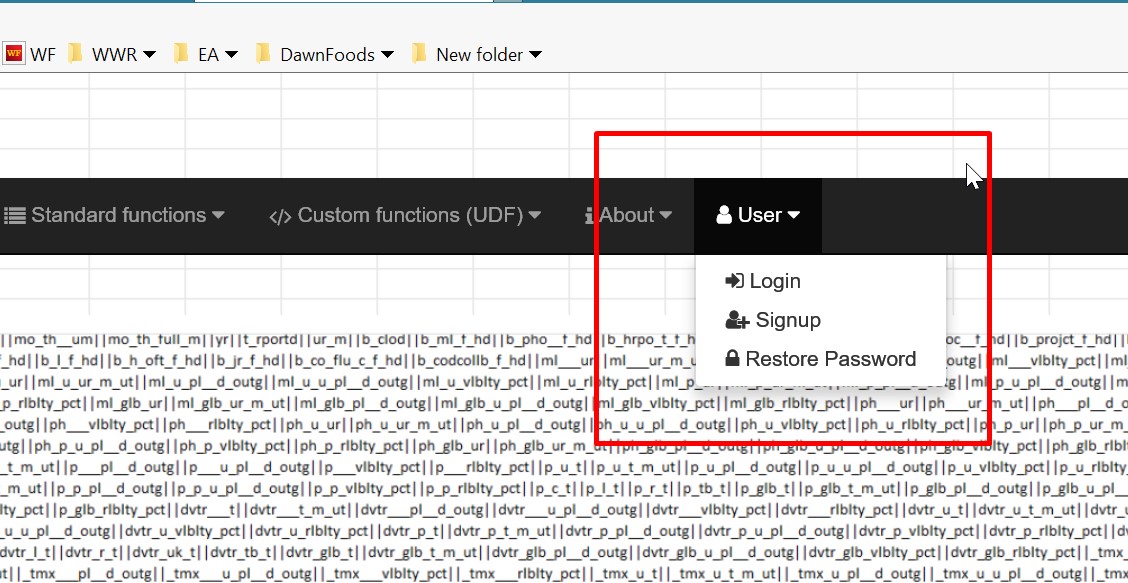Screen dimensions: 1128x583
Task: Expand the Standard functions dropdown
Action: point(219,215)
